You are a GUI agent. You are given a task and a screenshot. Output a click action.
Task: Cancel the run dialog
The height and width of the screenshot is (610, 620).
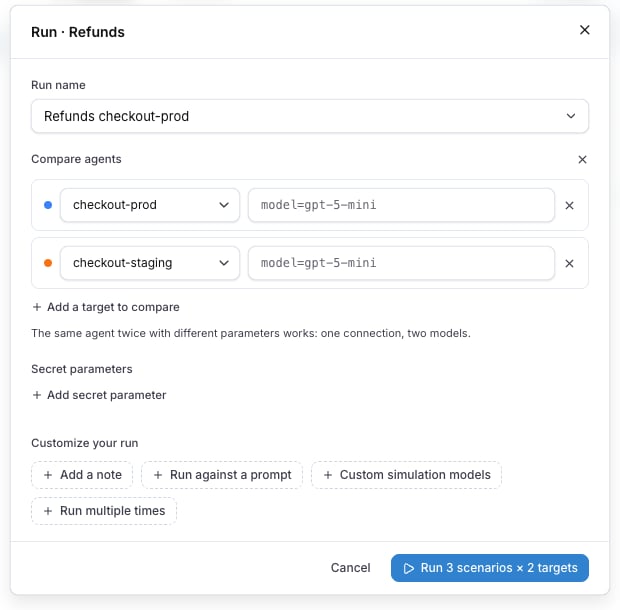click(x=350, y=568)
